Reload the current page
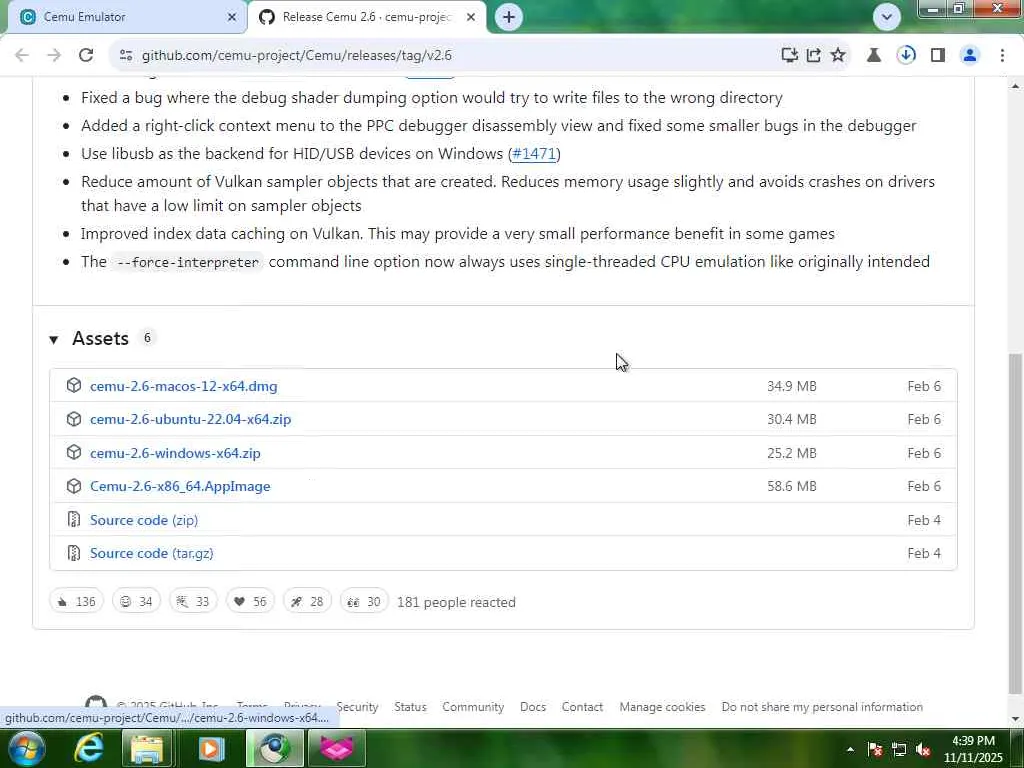The height and width of the screenshot is (768, 1024). pyautogui.click(x=86, y=56)
